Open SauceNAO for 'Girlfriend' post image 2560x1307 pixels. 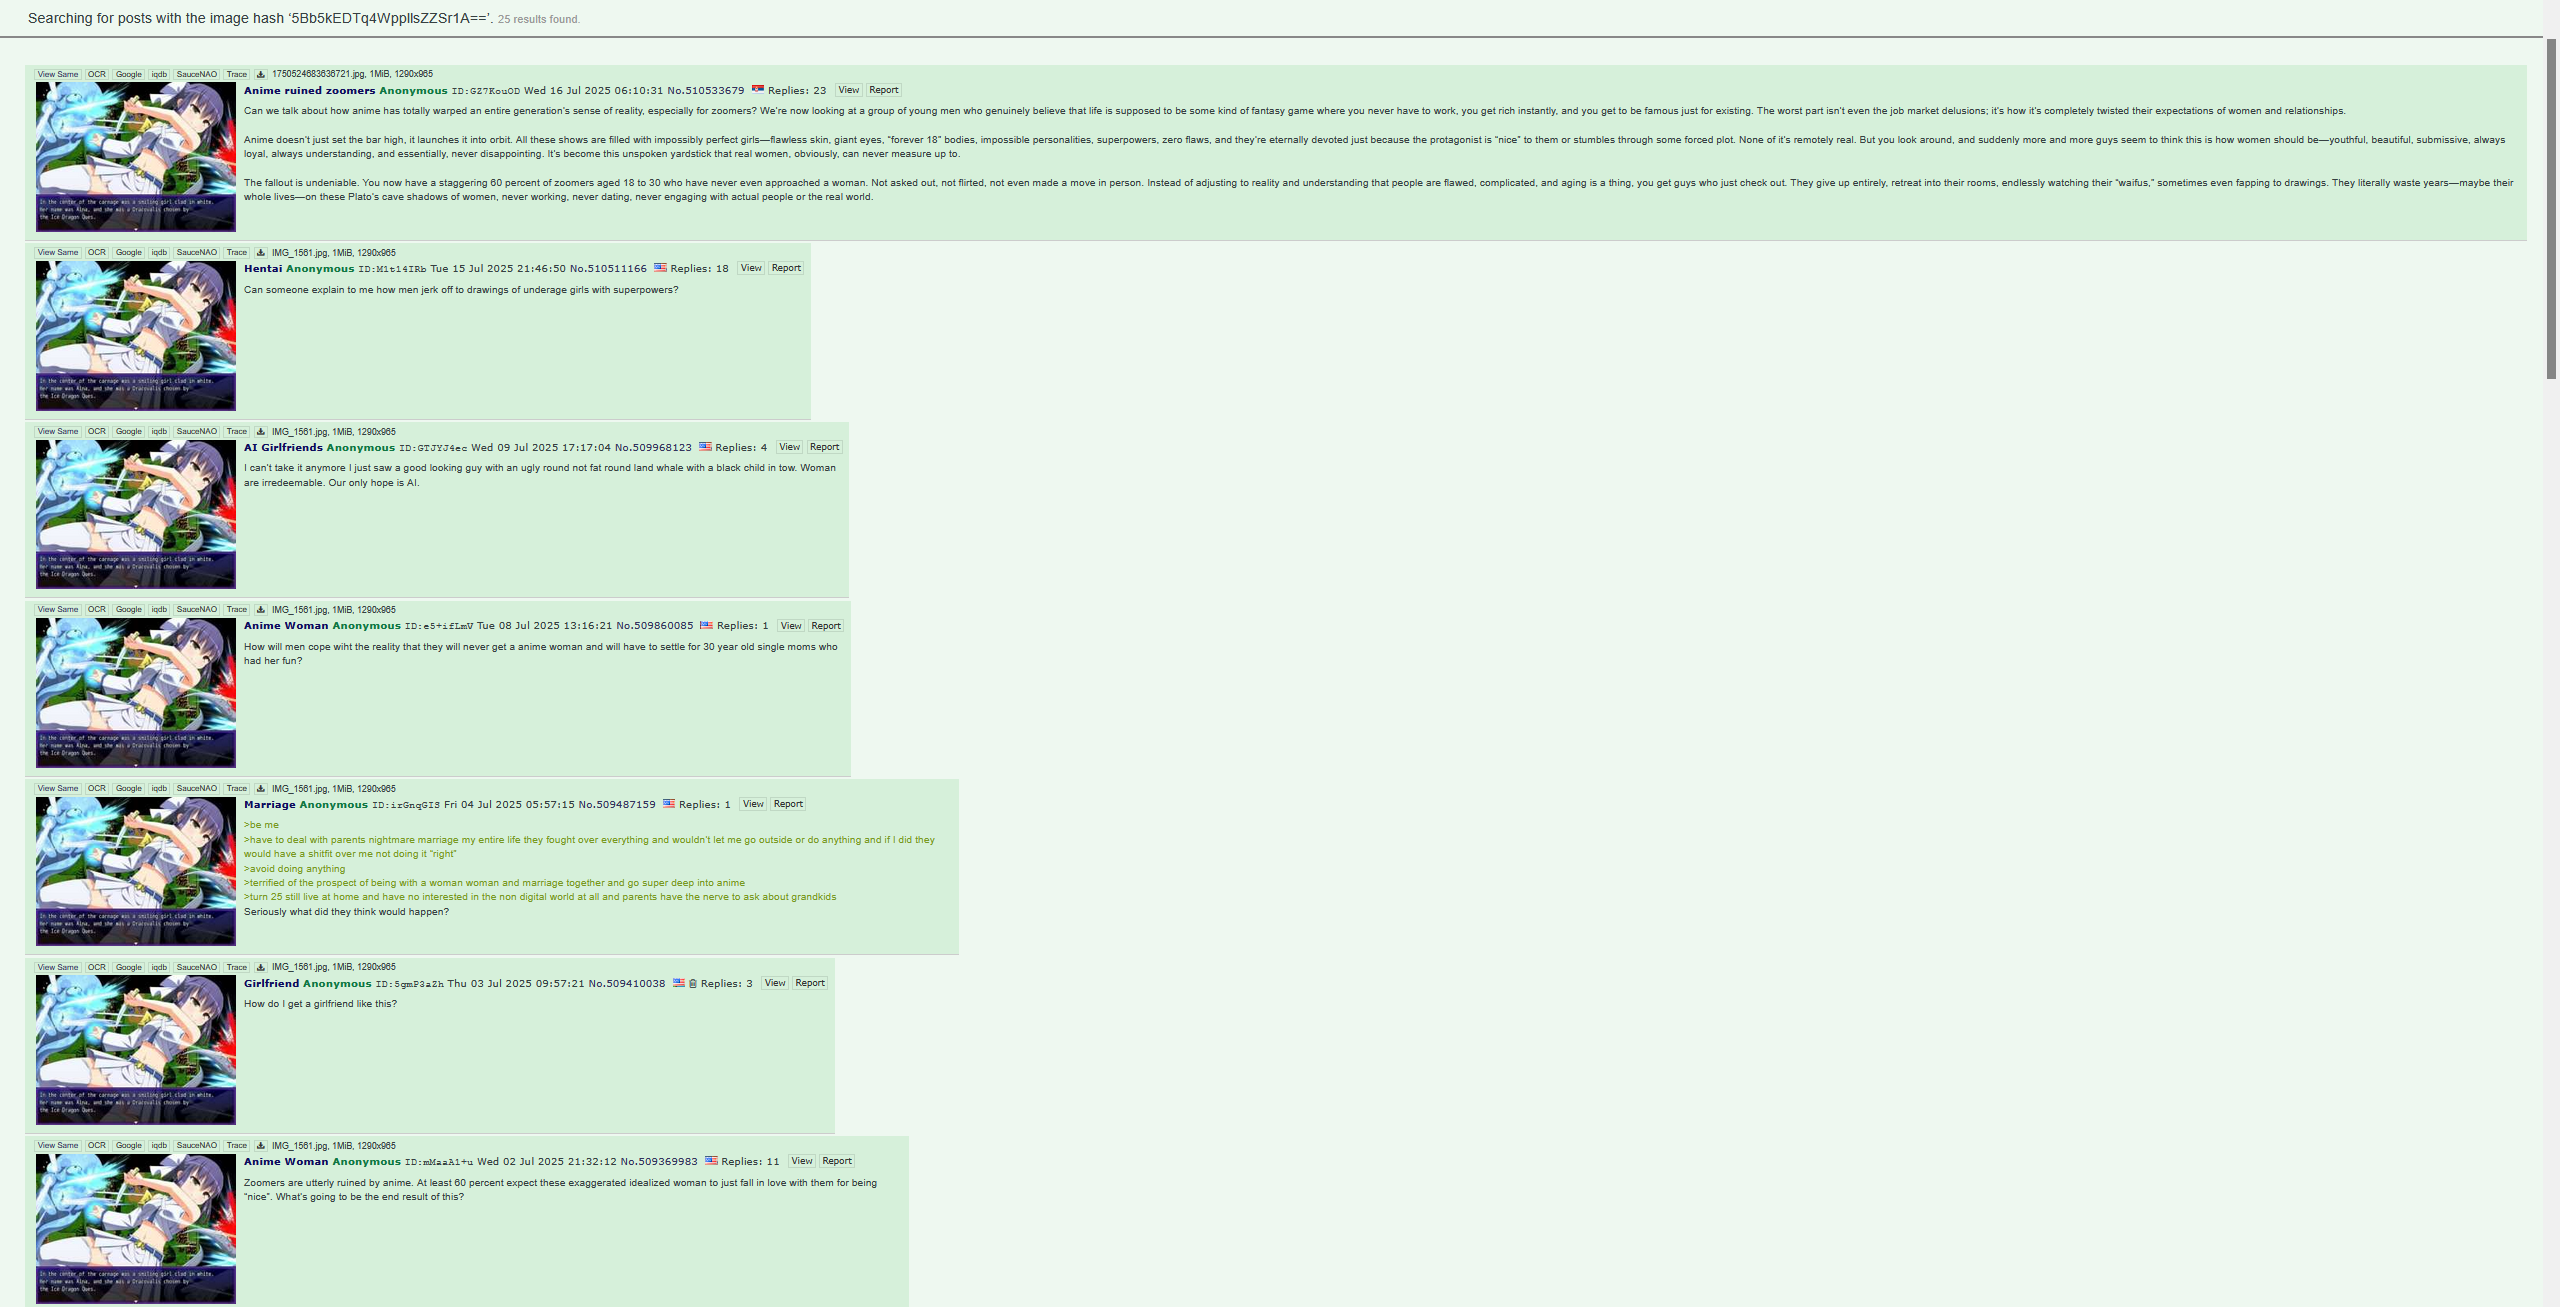click(x=197, y=967)
